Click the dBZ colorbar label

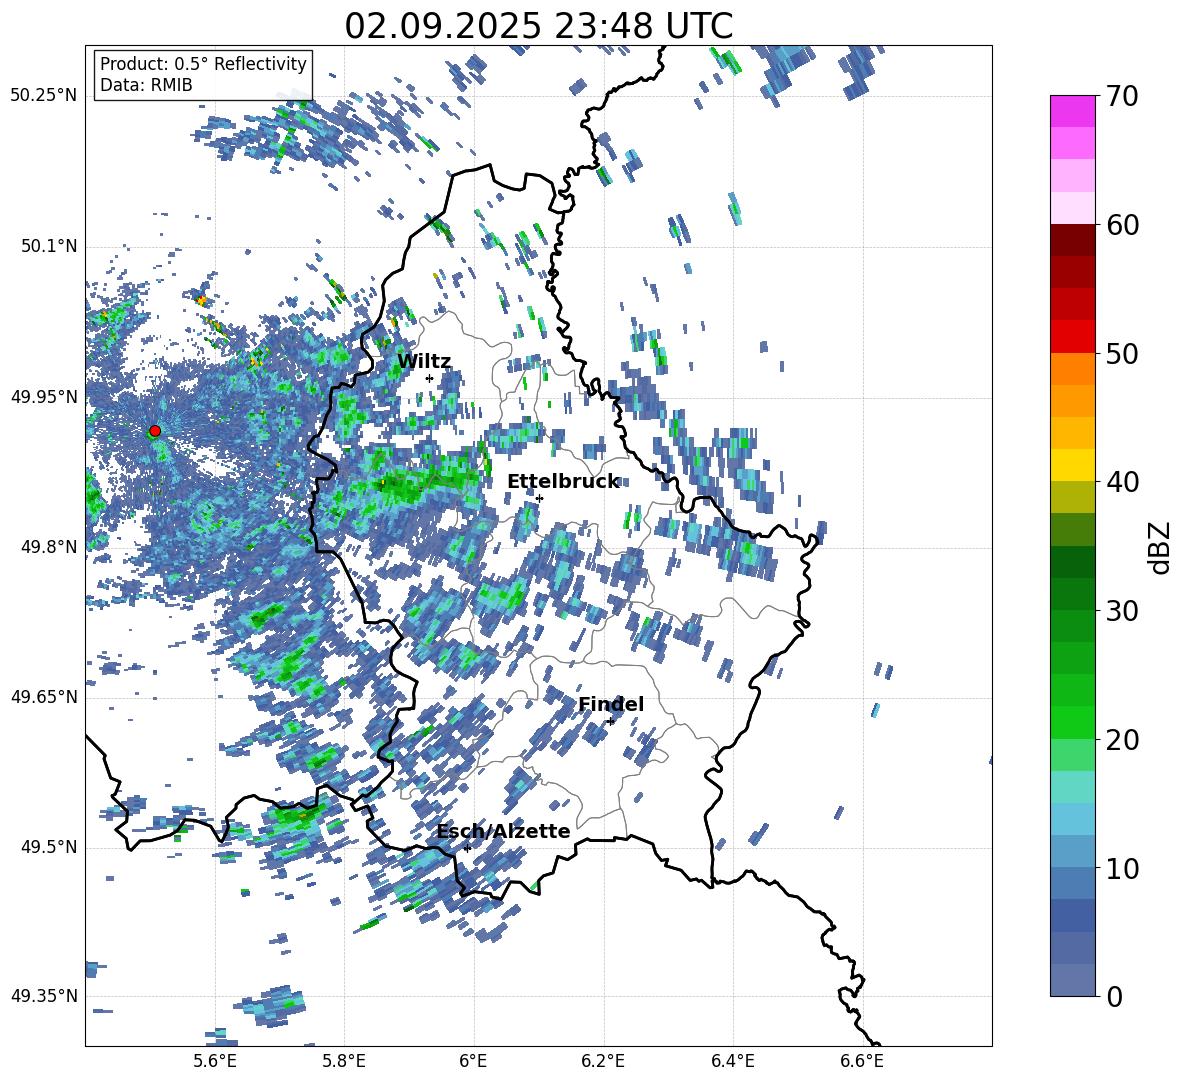[x=1159, y=547]
